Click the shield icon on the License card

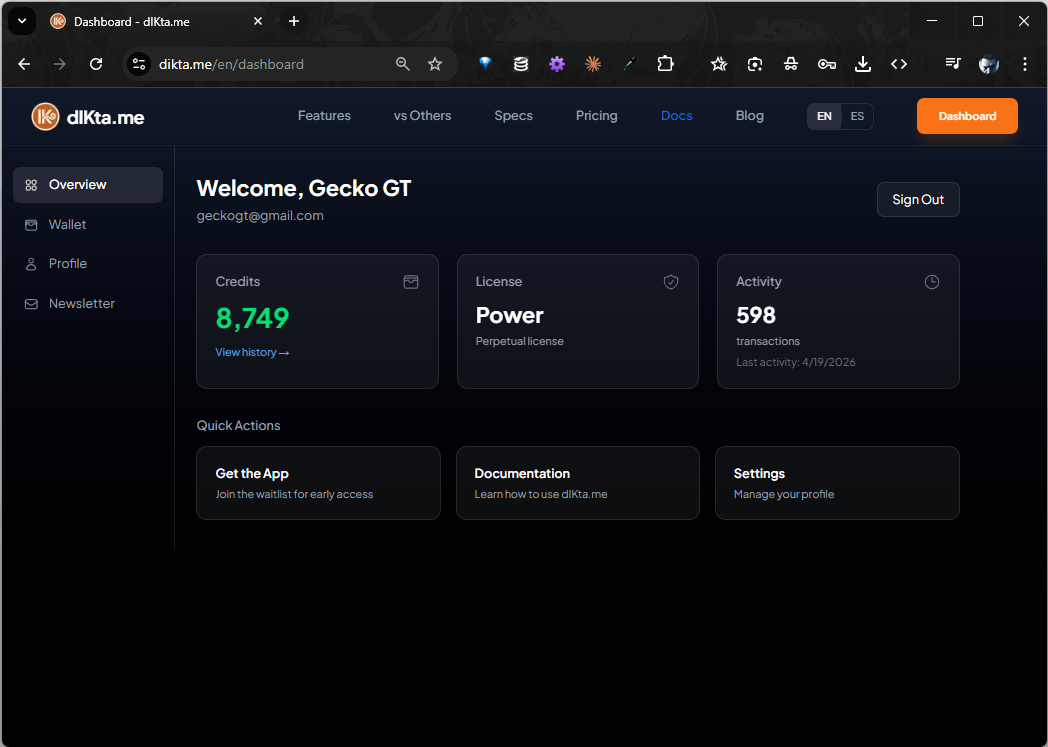click(x=671, y=282)
